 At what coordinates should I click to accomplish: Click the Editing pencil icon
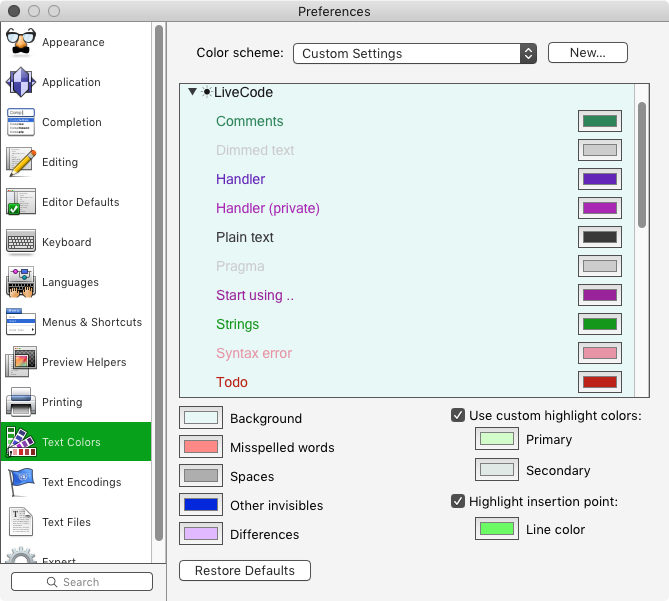tap(21, 162)
